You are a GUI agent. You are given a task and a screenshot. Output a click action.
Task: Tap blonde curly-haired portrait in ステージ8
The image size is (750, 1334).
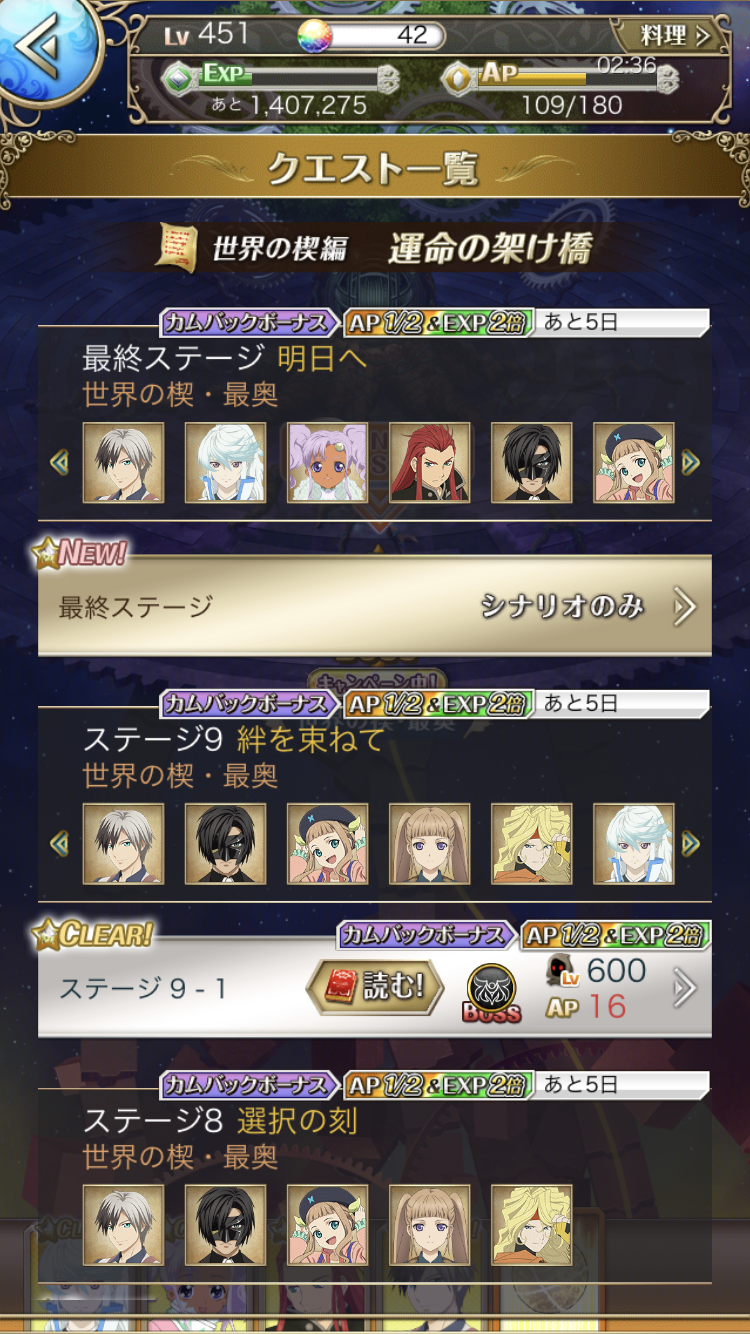point(532,1225)
